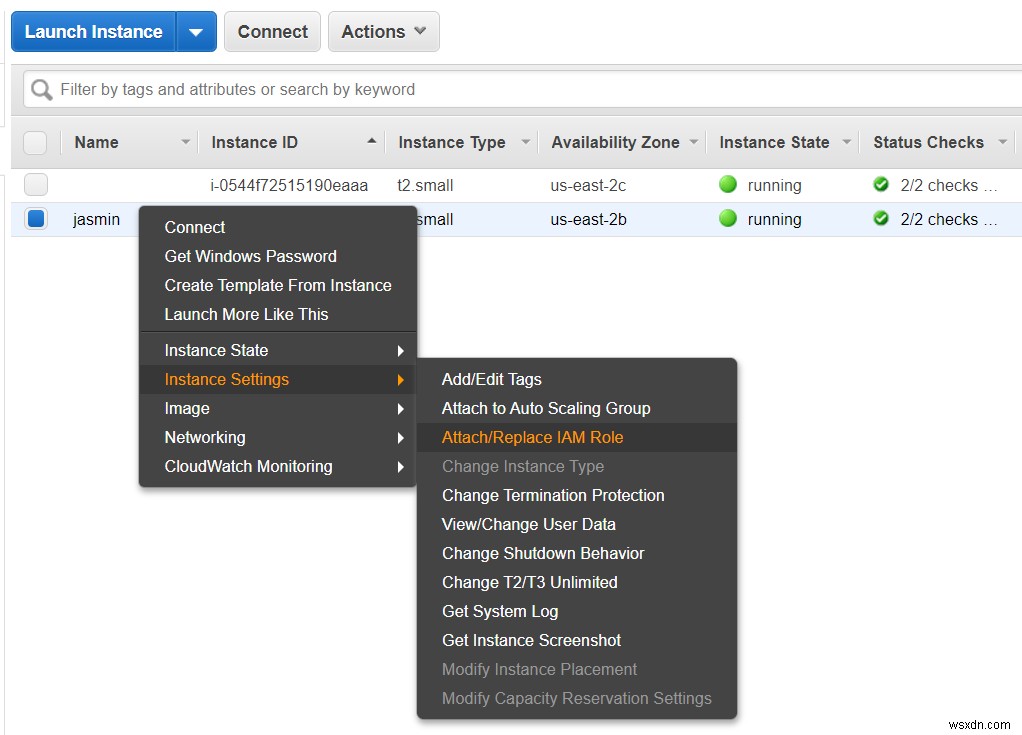Click the running state icon of instance i-0544f72515190eaaa
Image resolution: width=1022 pixels, height=735 pixels.
729,184
